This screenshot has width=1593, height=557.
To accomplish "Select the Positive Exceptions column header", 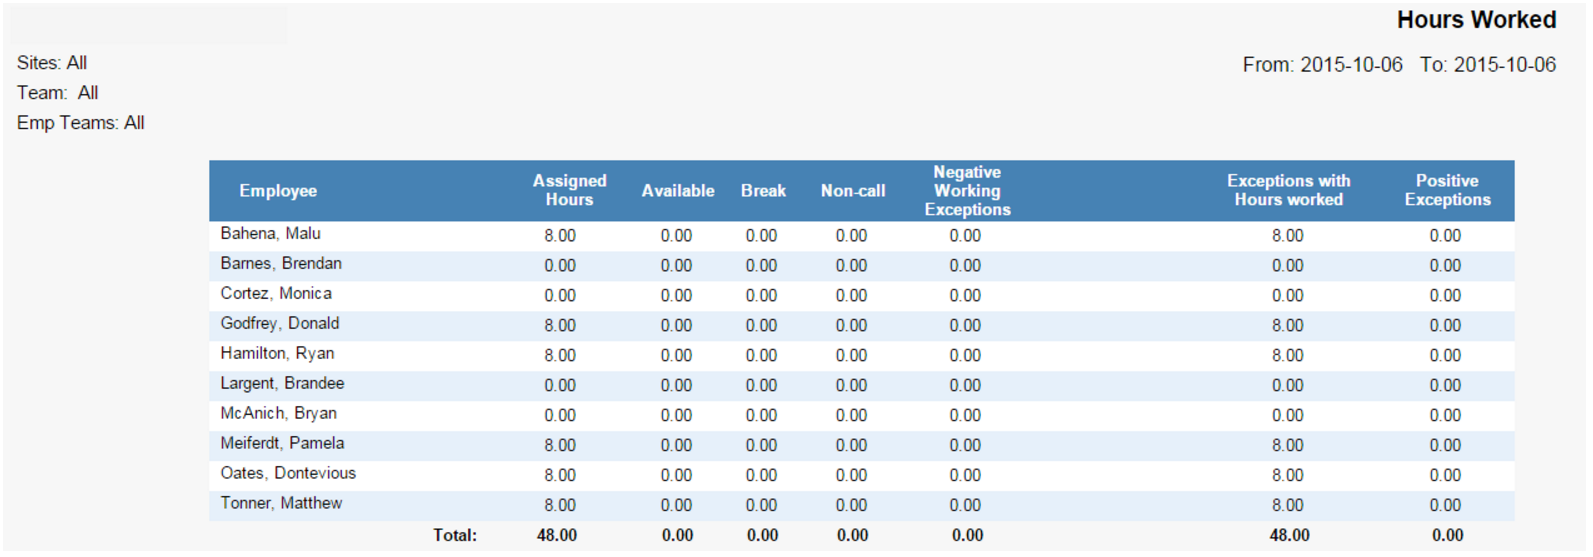I will [1446, 190].
